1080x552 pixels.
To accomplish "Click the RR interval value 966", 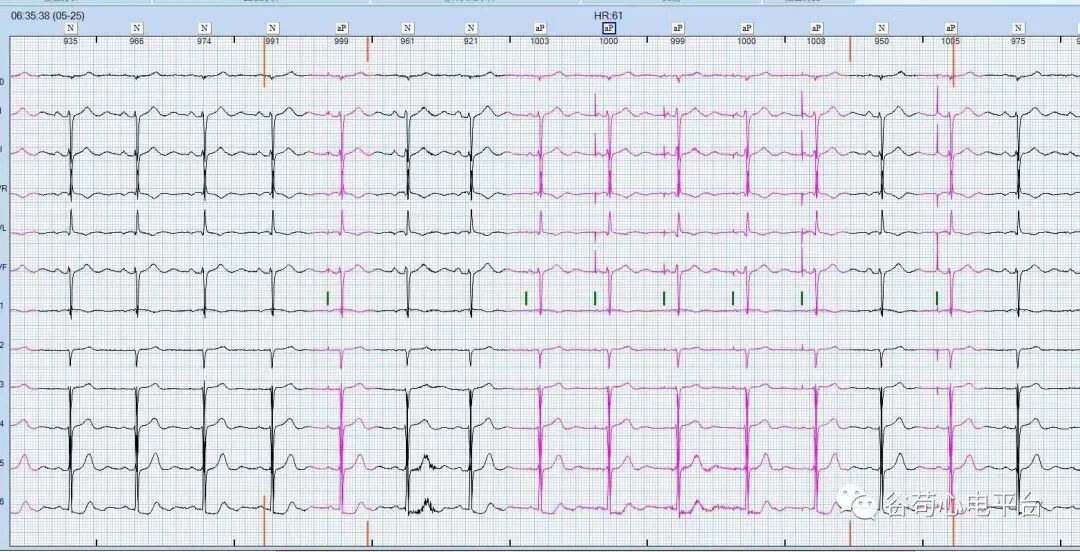I will [137, 41].
